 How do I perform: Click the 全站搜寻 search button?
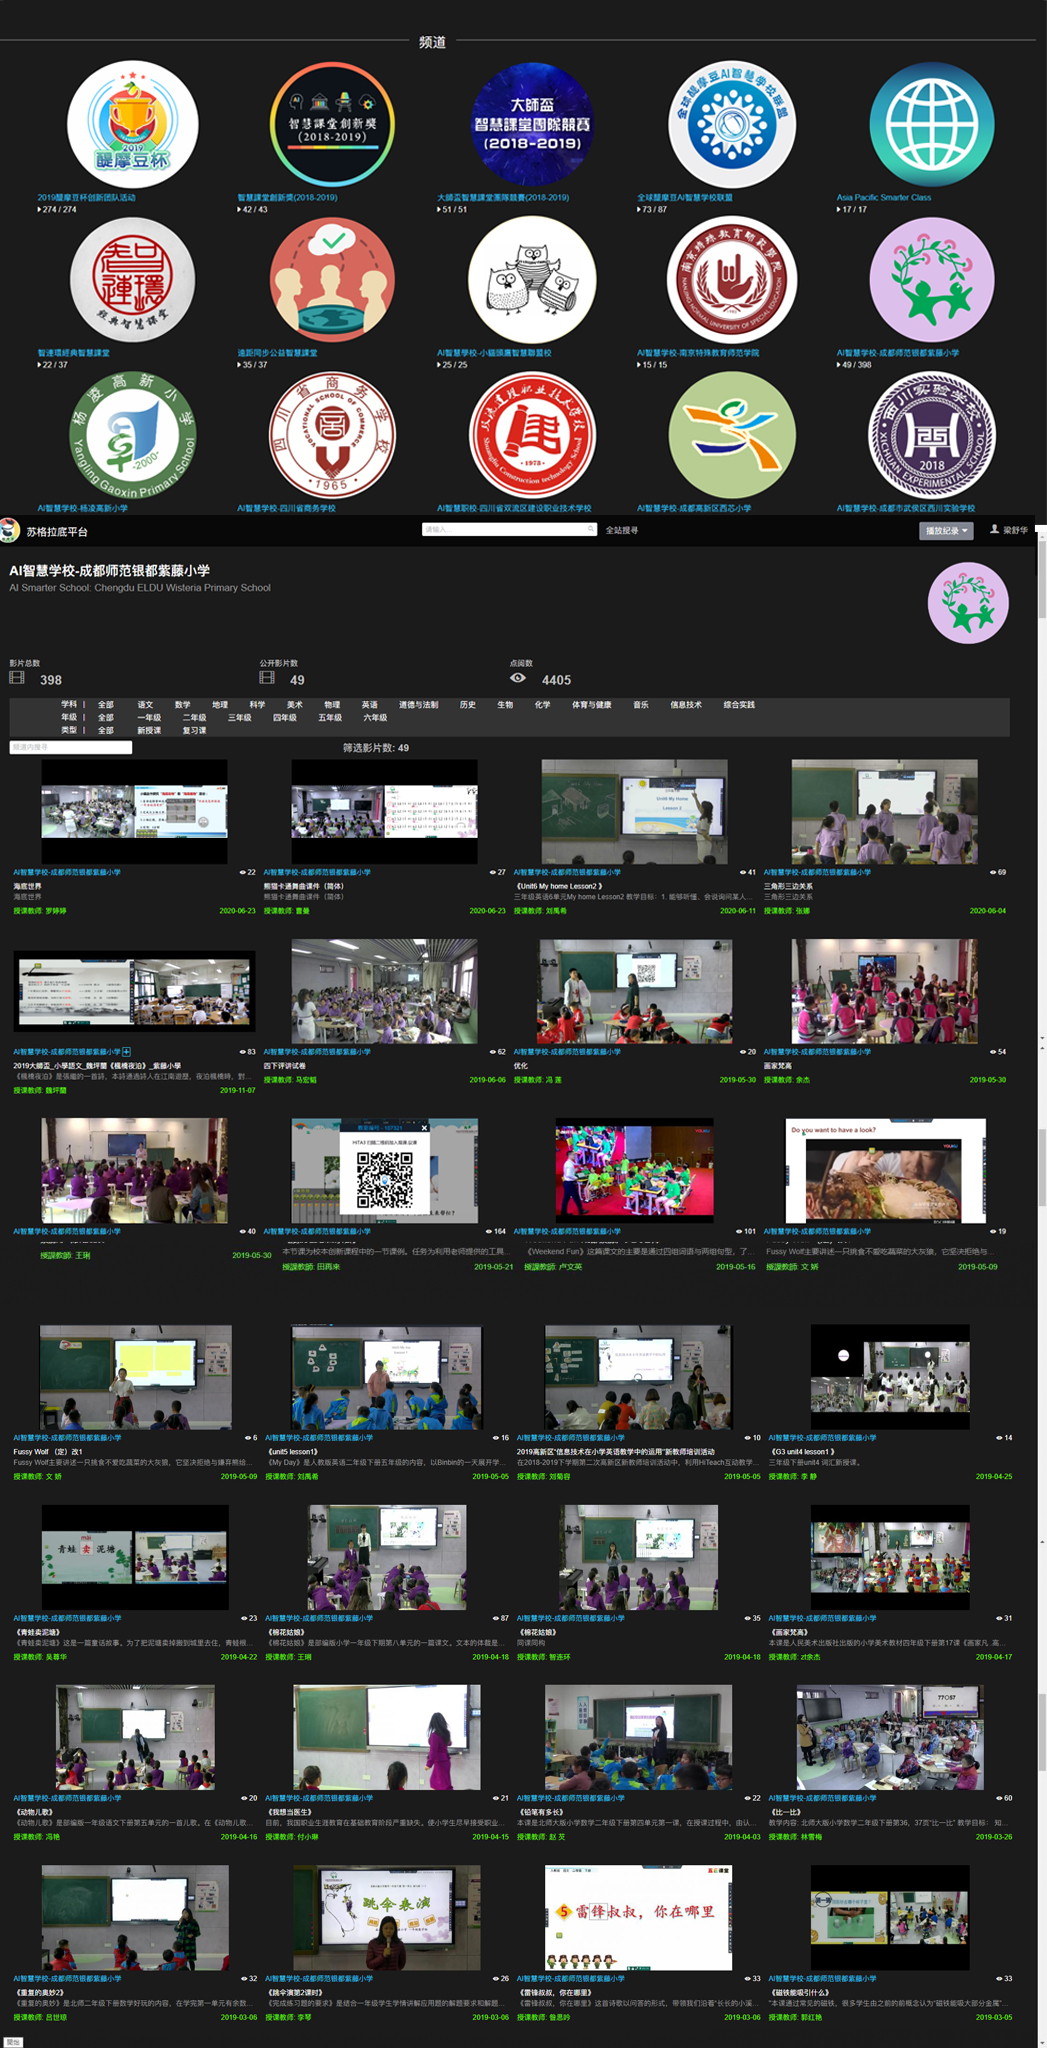click(621, 530)
